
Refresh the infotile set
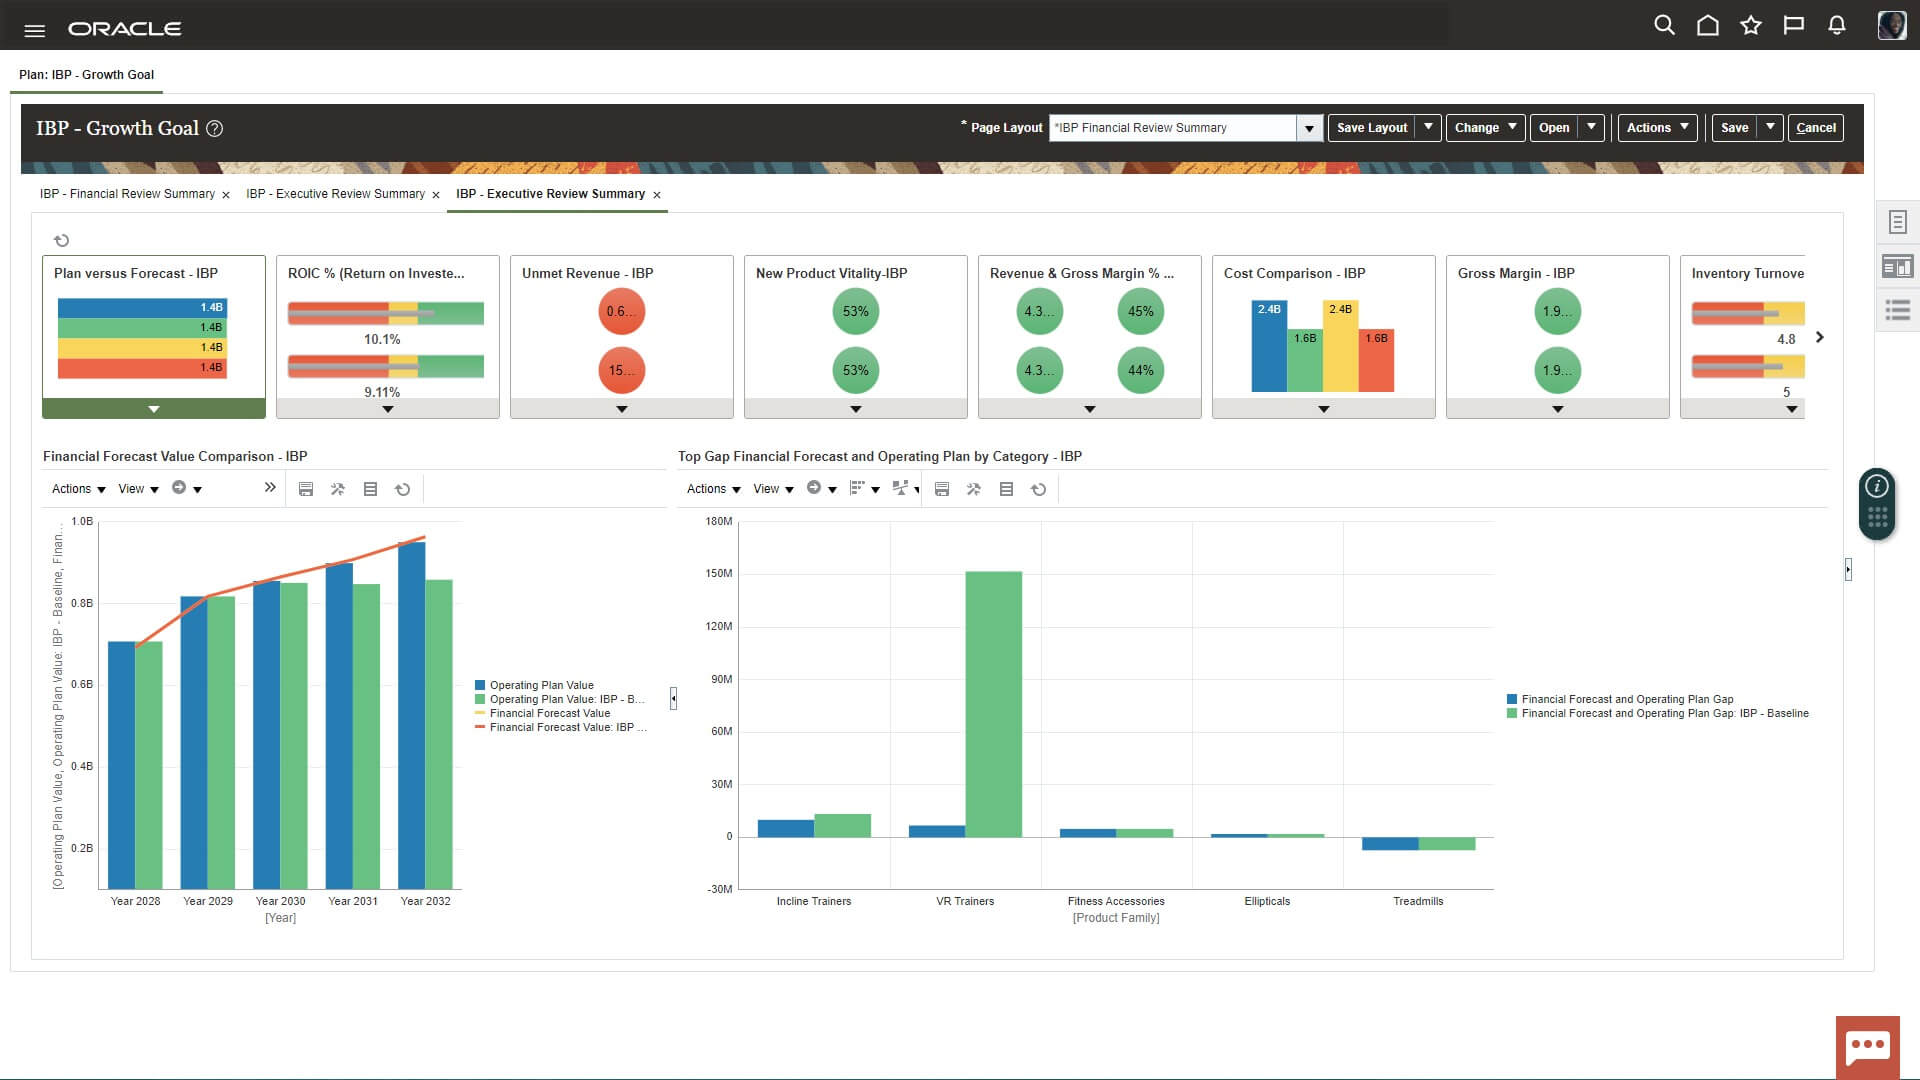pyautogui.click(x=62, y=240)
